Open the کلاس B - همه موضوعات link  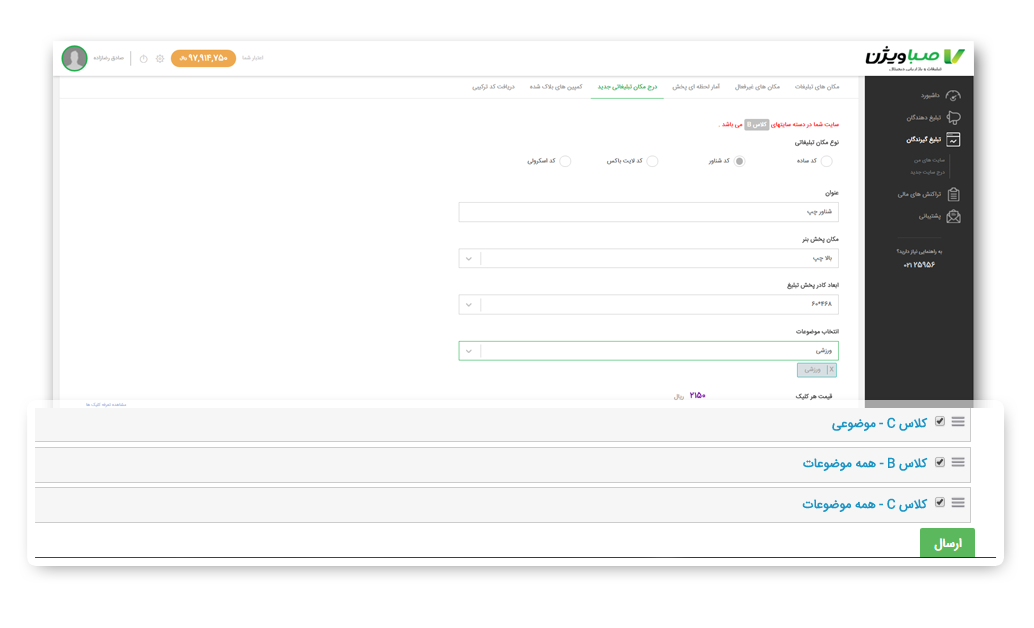click(865, 464)
